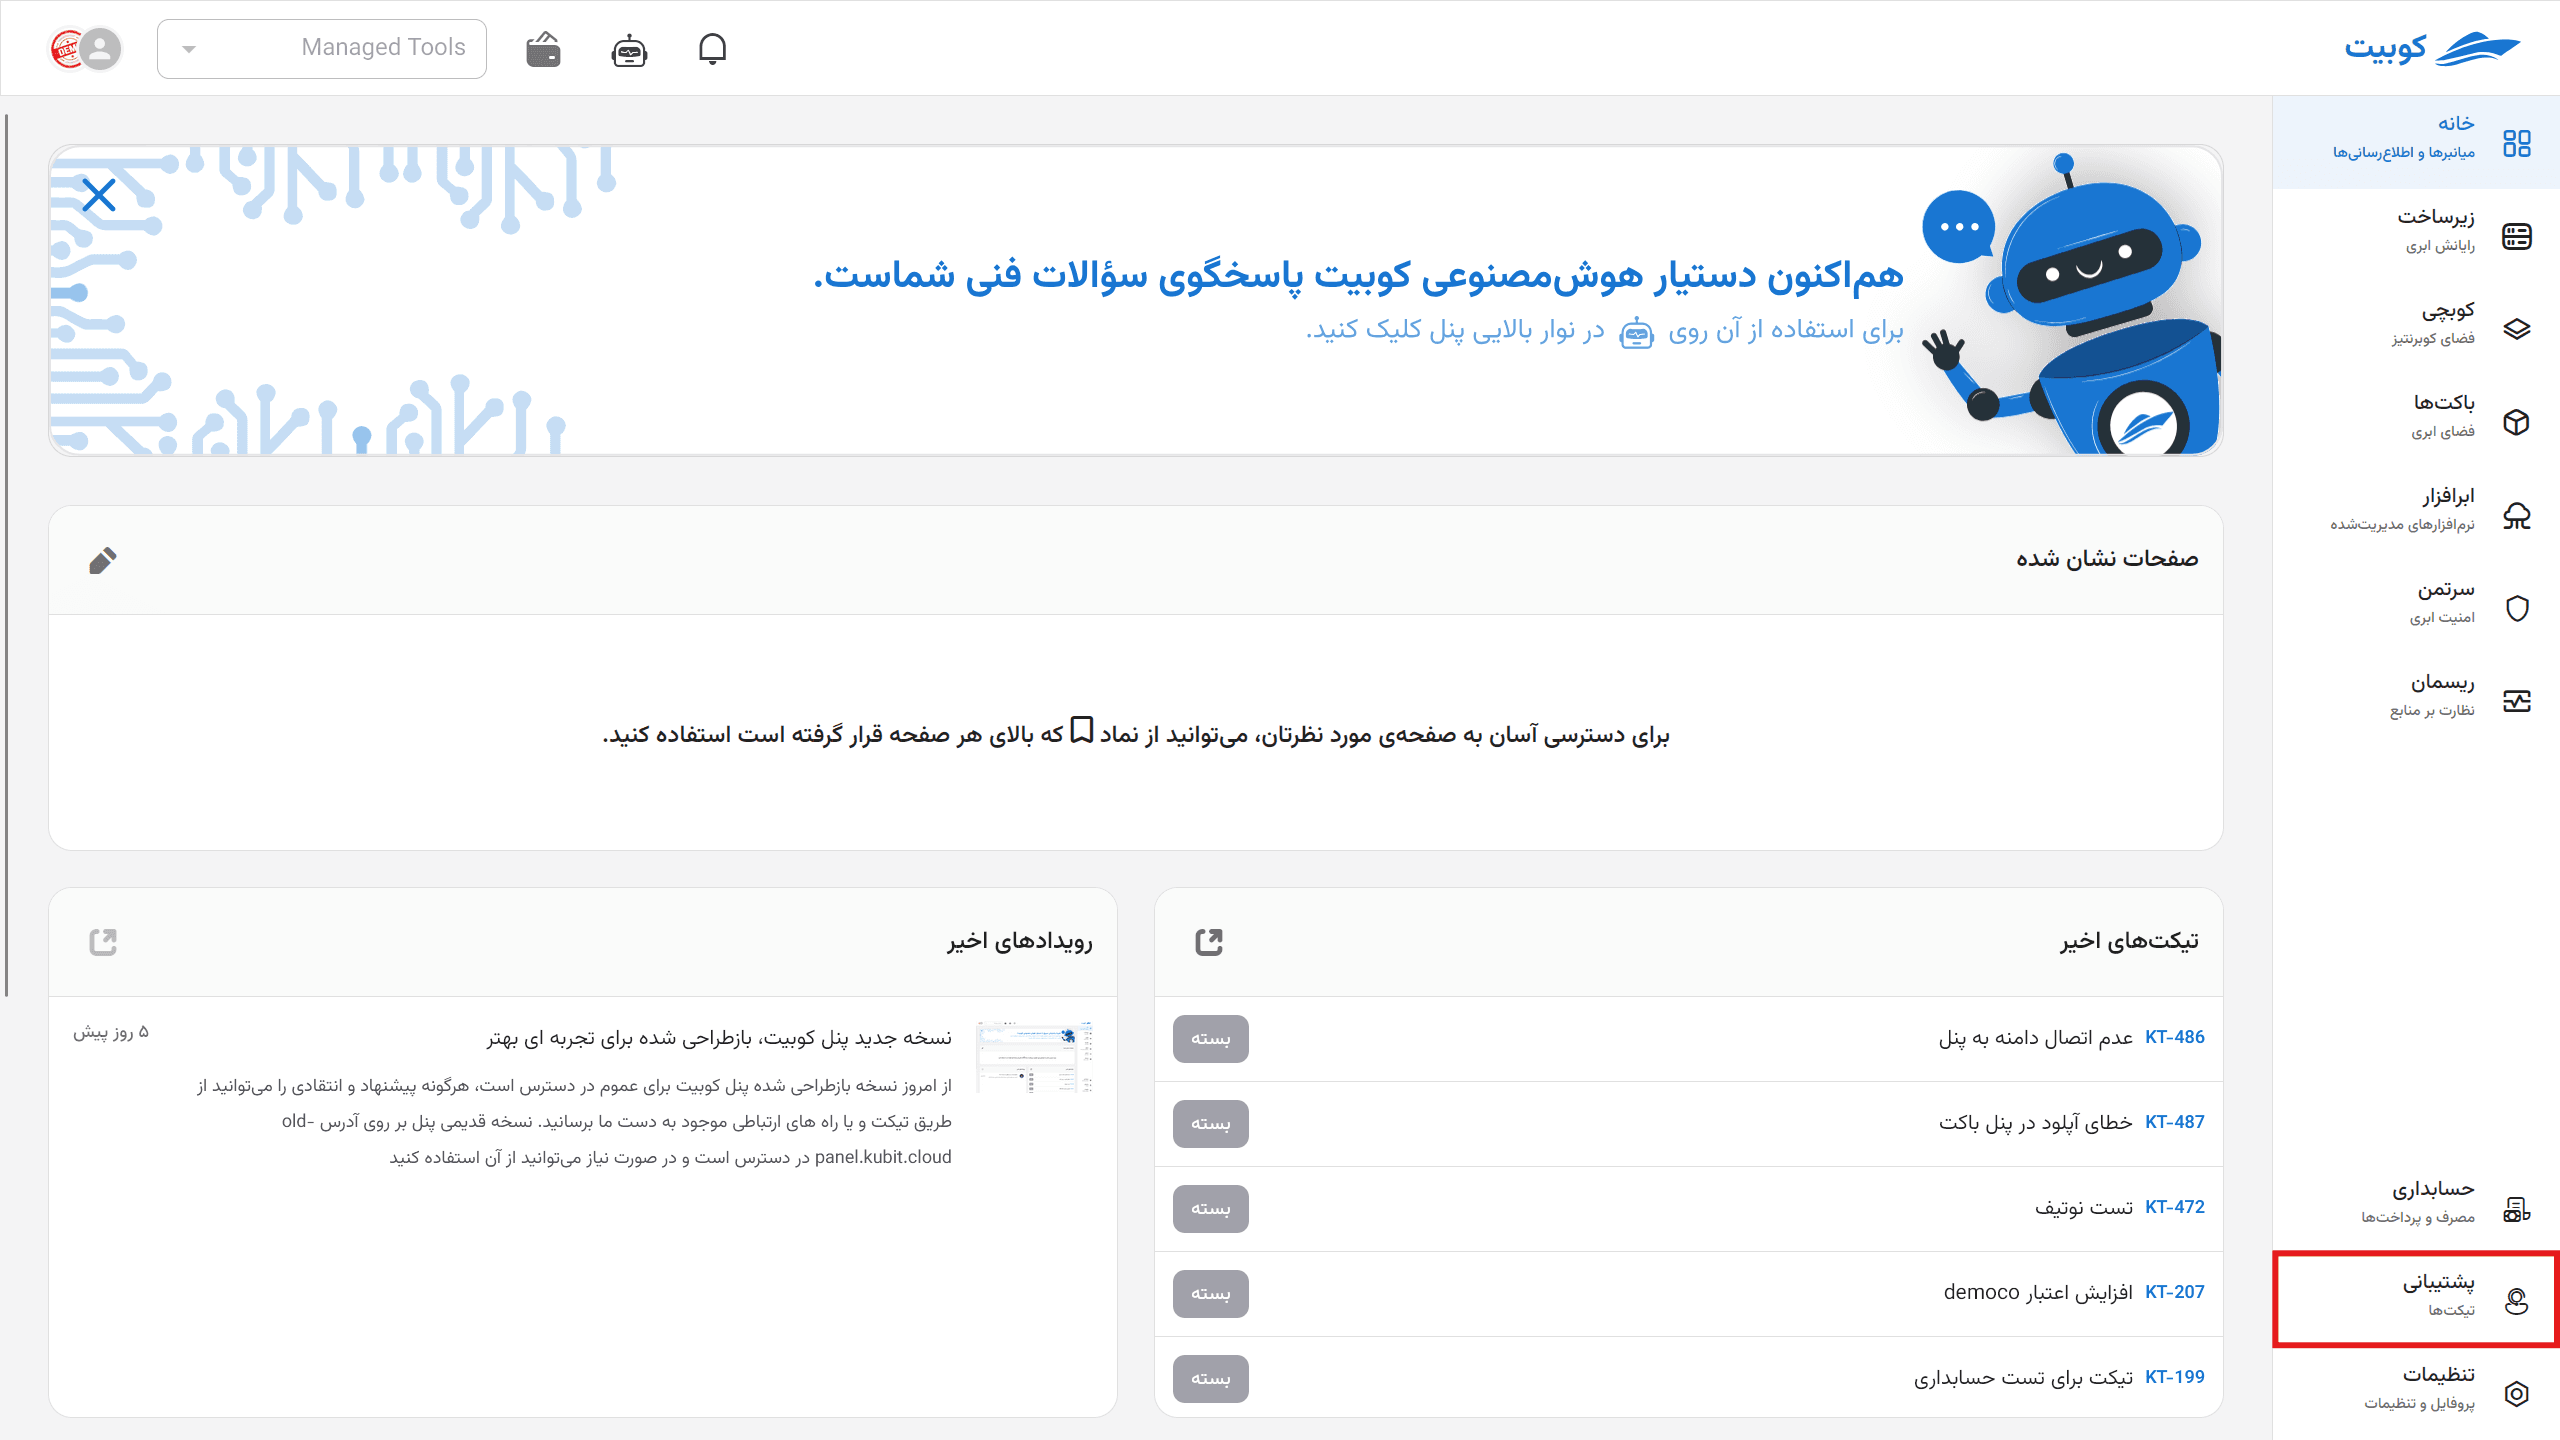Open the AI assistant robot icon
The height and width of the screenshot is (1440, 2560).
point(629,49)
